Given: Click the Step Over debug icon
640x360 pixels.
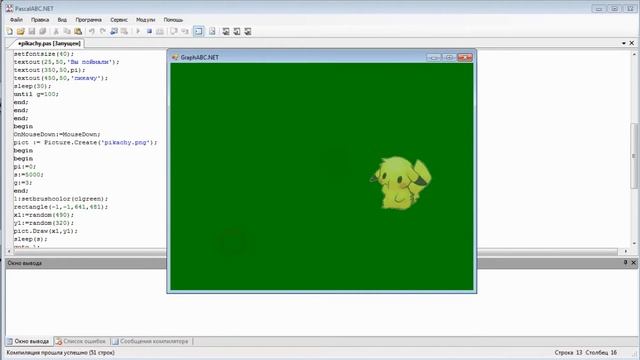Looking at the screenshot, I should click(174, 31).
